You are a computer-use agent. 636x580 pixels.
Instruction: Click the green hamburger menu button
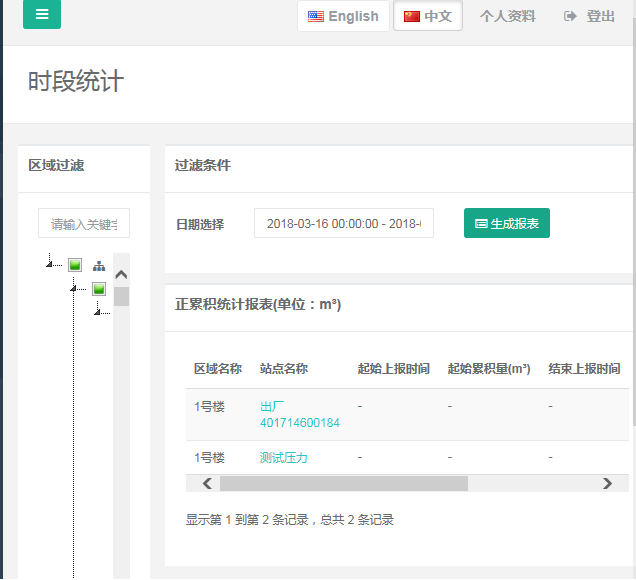tap(41, 15)
